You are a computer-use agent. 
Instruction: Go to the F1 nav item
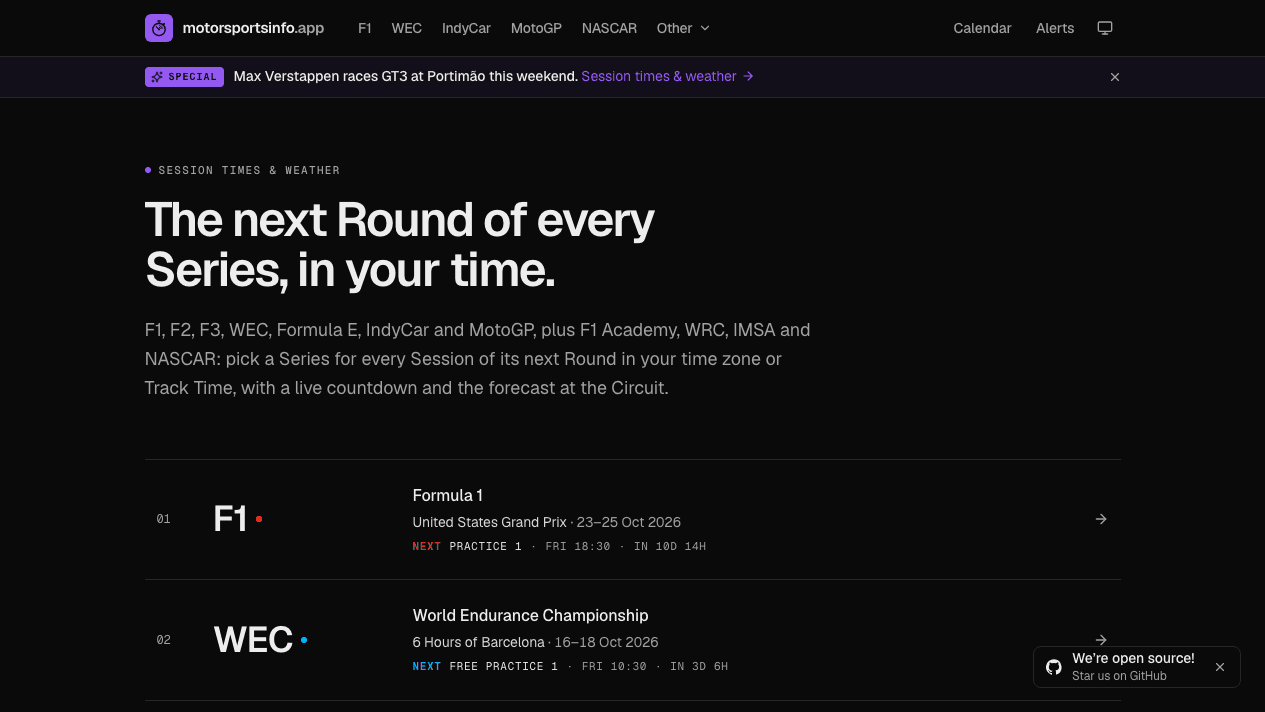click(x=365, y=28)
